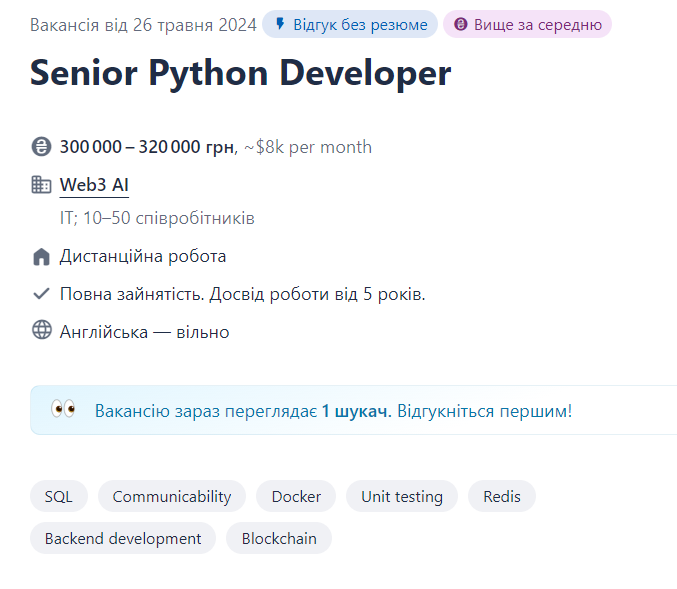677x589 pixels.
Task: Click the 'Вище за середню' badge
Action: click(527, 24)
